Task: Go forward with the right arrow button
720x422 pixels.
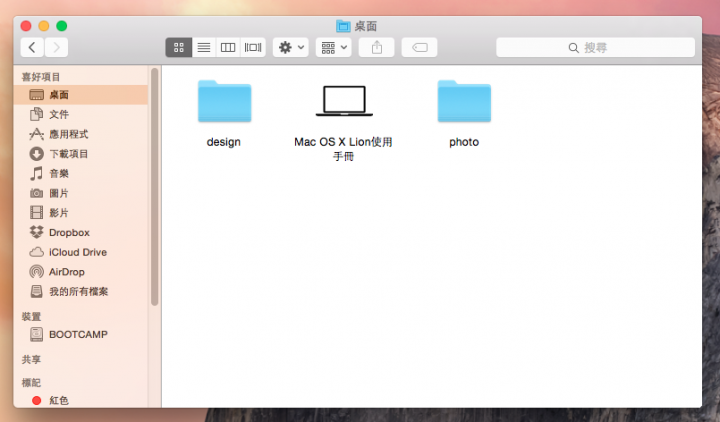Action: pos(56,47)
